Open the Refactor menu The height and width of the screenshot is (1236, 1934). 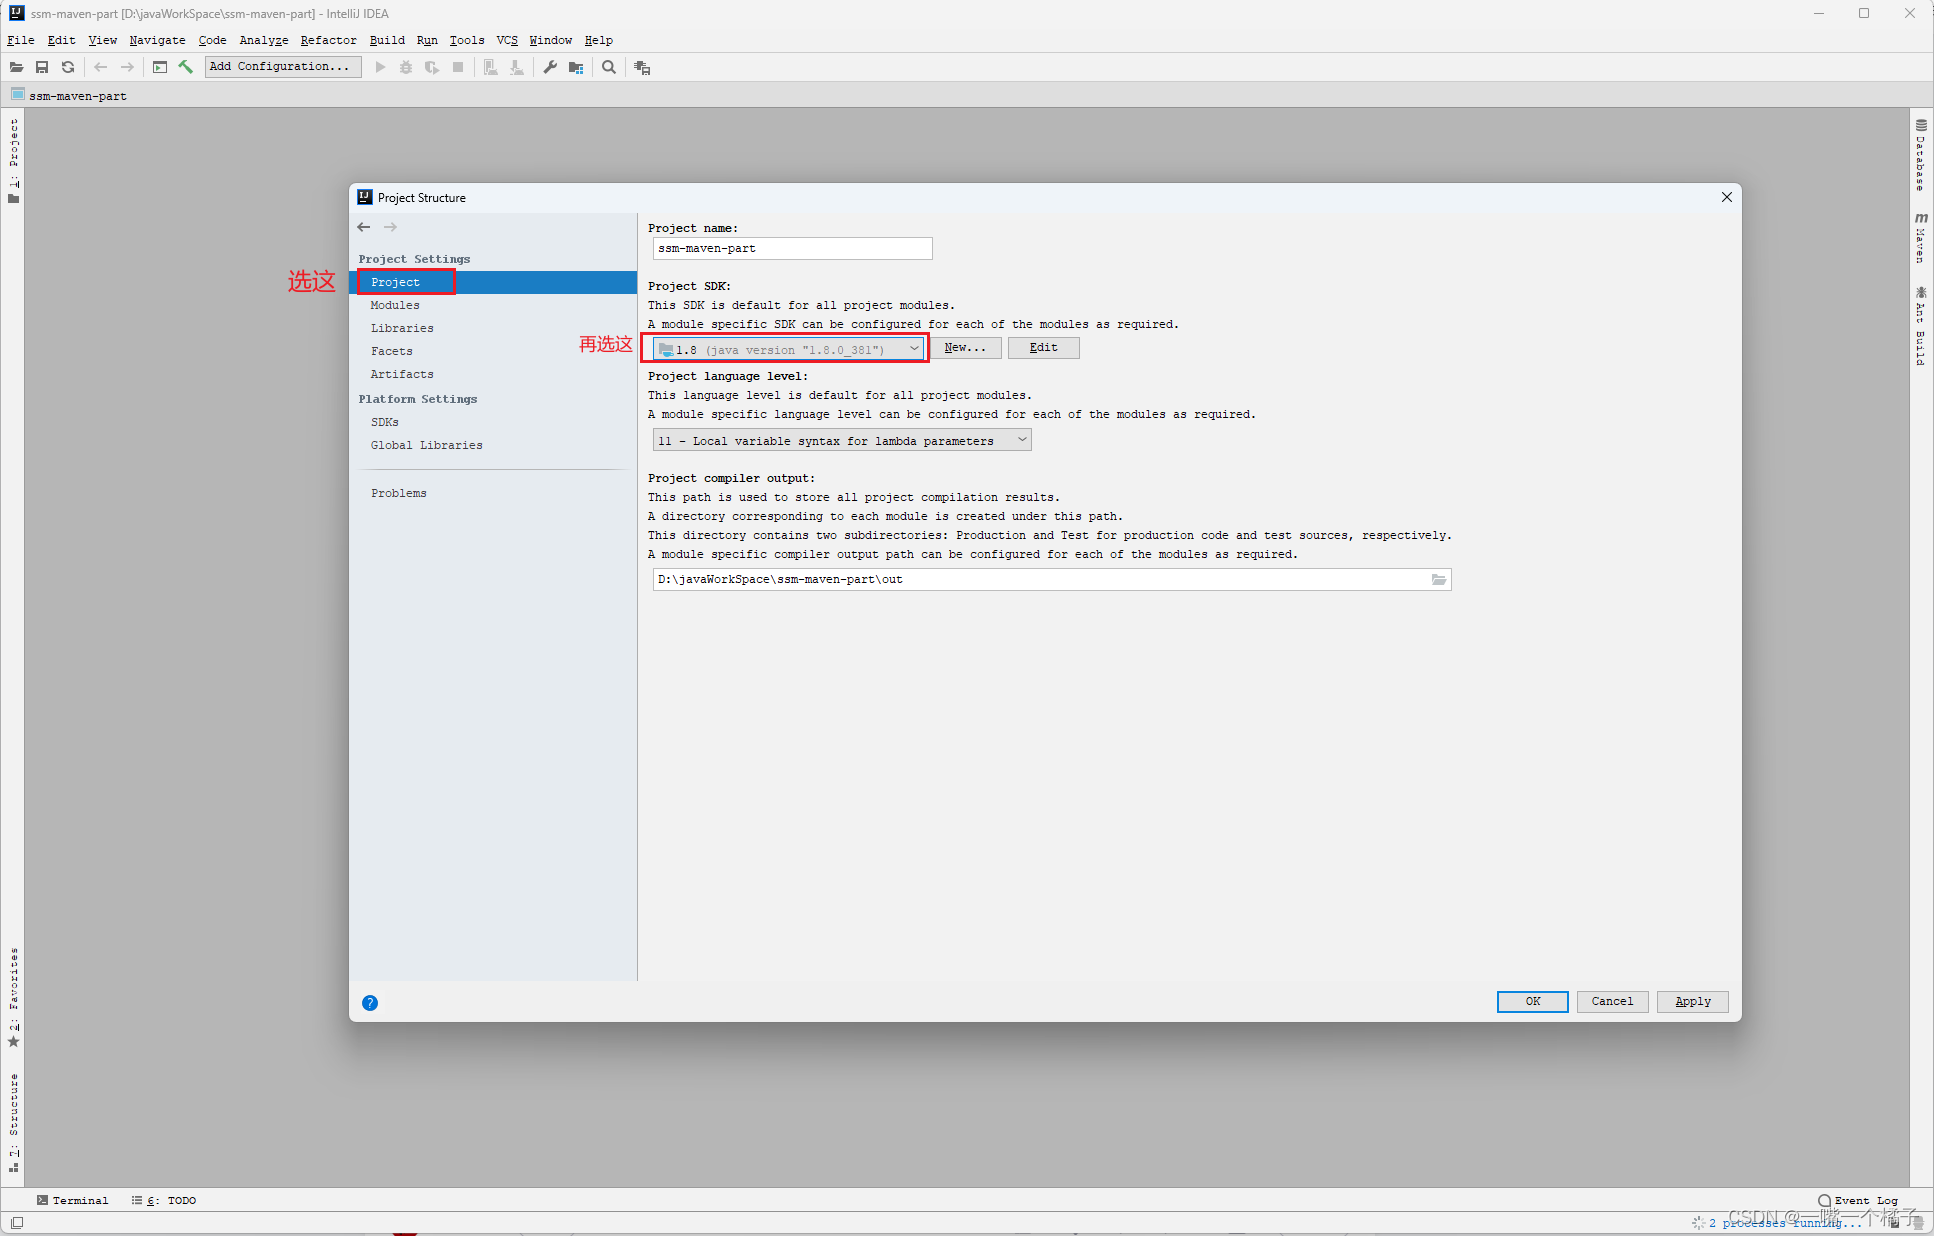[329, 40]
